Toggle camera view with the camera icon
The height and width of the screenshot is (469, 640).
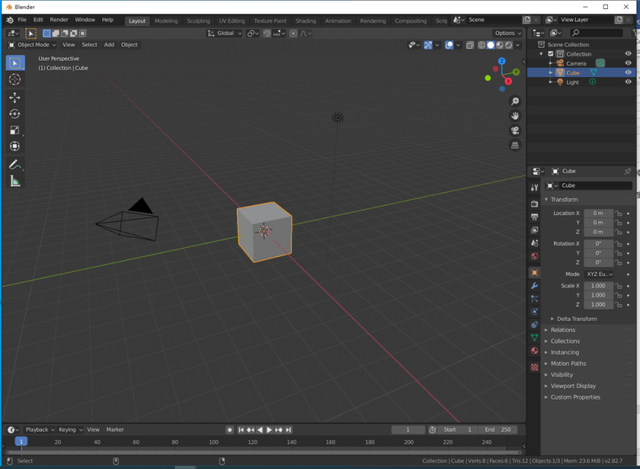[515, 130]
